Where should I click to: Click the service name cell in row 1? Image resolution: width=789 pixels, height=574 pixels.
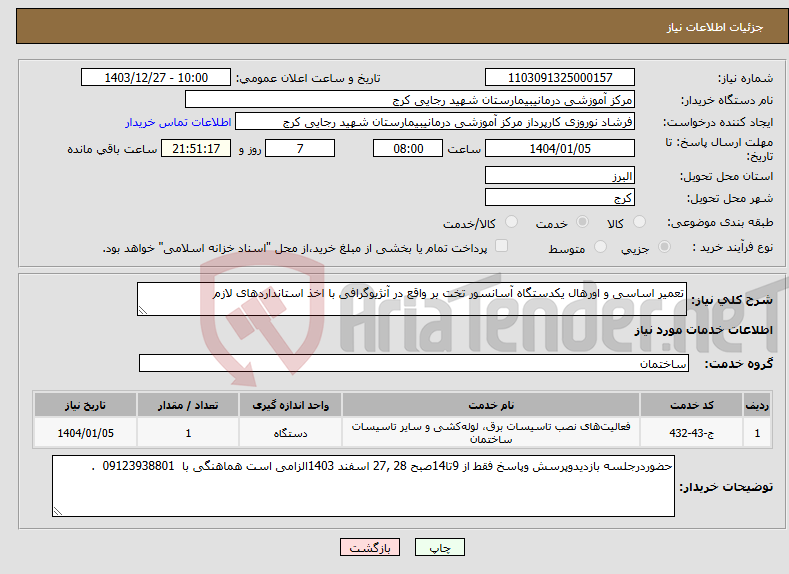pyautogui.click(x=491, y=433)
